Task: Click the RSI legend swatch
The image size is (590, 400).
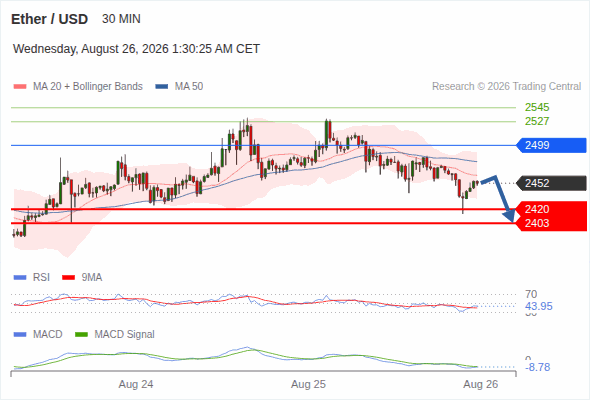Action: 20,278
